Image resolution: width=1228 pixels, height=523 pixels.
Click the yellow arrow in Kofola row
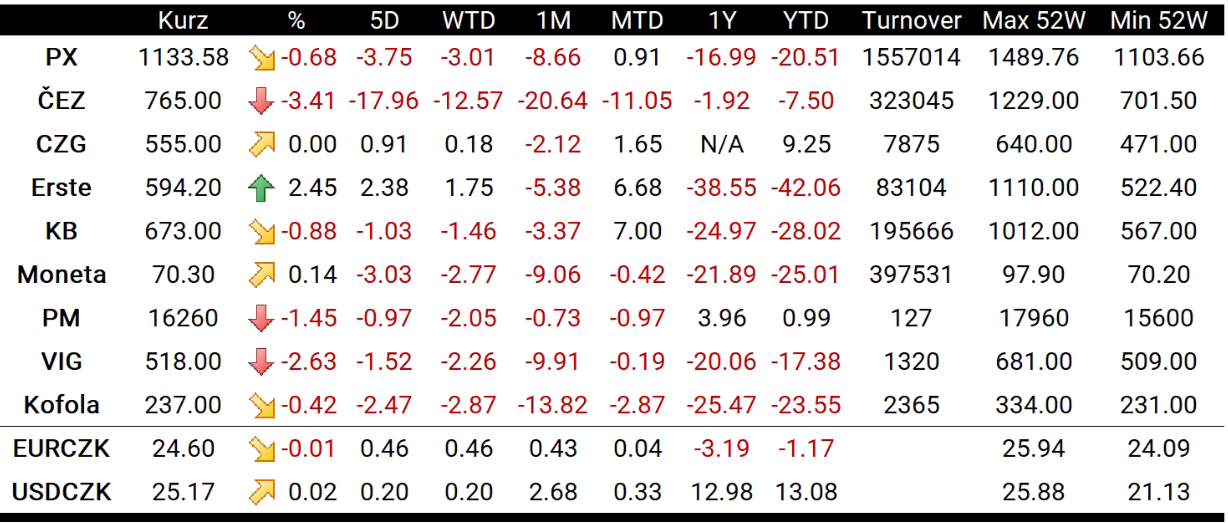coord(262,405)
